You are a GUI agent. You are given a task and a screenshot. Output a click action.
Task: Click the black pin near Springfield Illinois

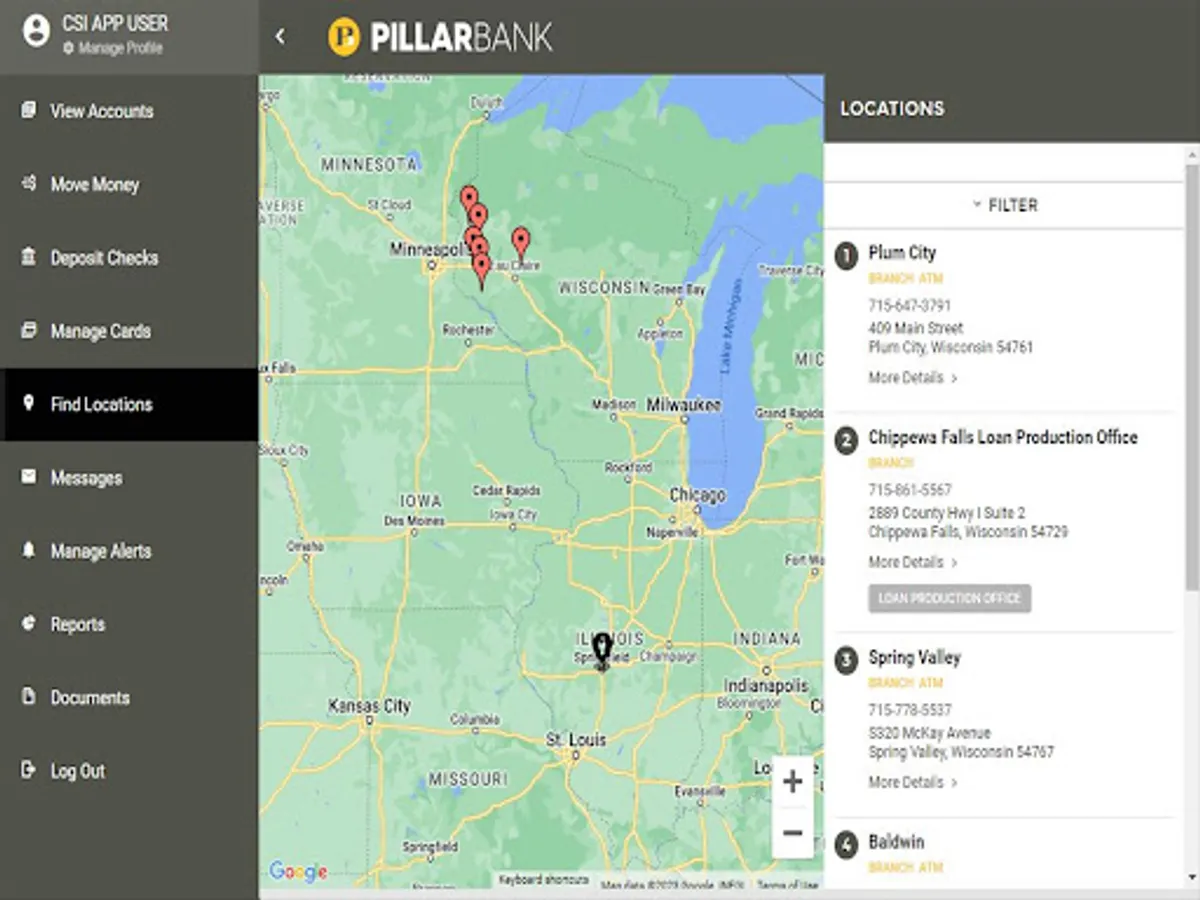602,649
